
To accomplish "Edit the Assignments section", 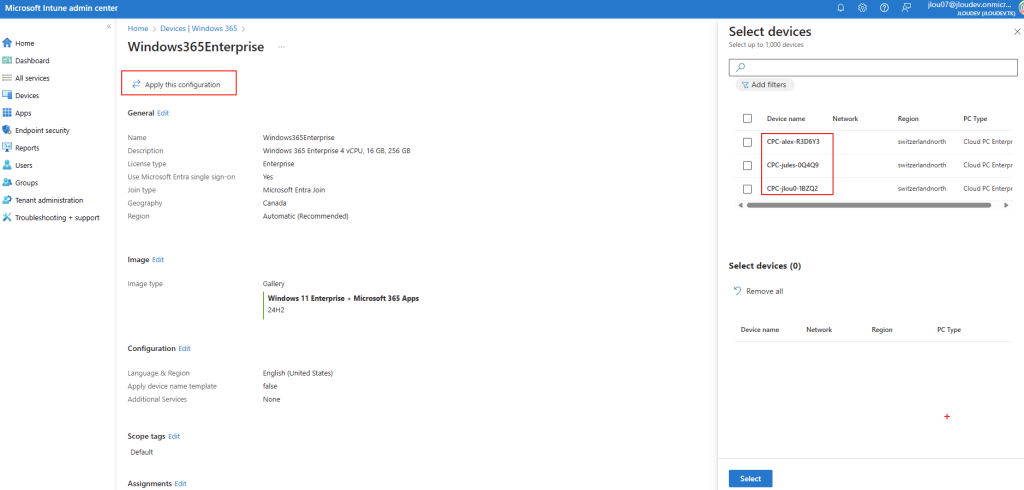I will point(181,483).
